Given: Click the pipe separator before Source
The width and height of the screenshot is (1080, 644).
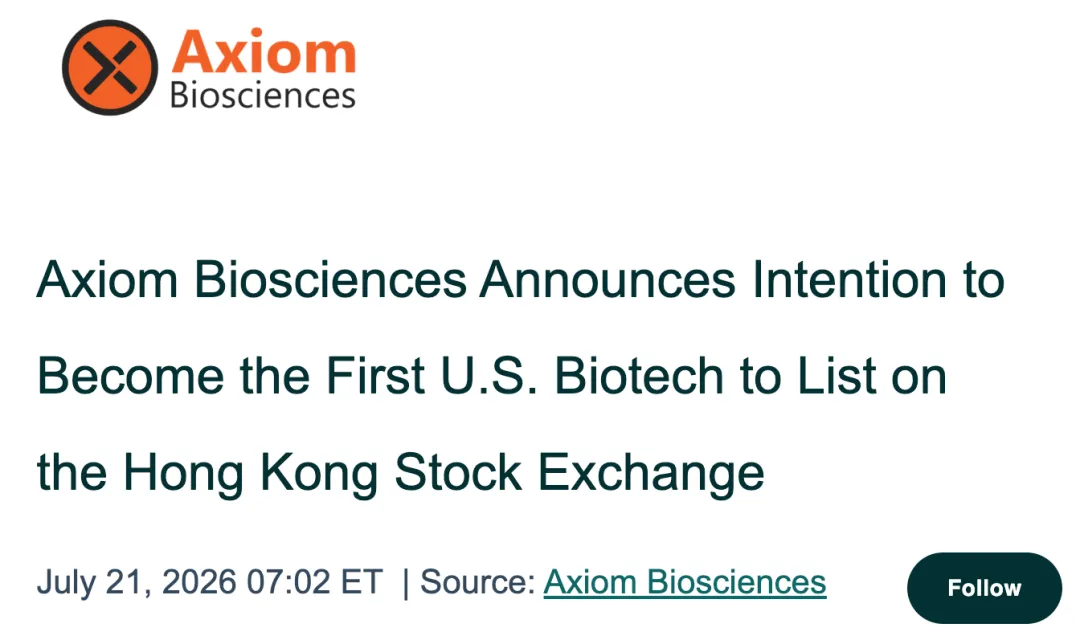Looking at the screenshot, I should pos(405,583).
